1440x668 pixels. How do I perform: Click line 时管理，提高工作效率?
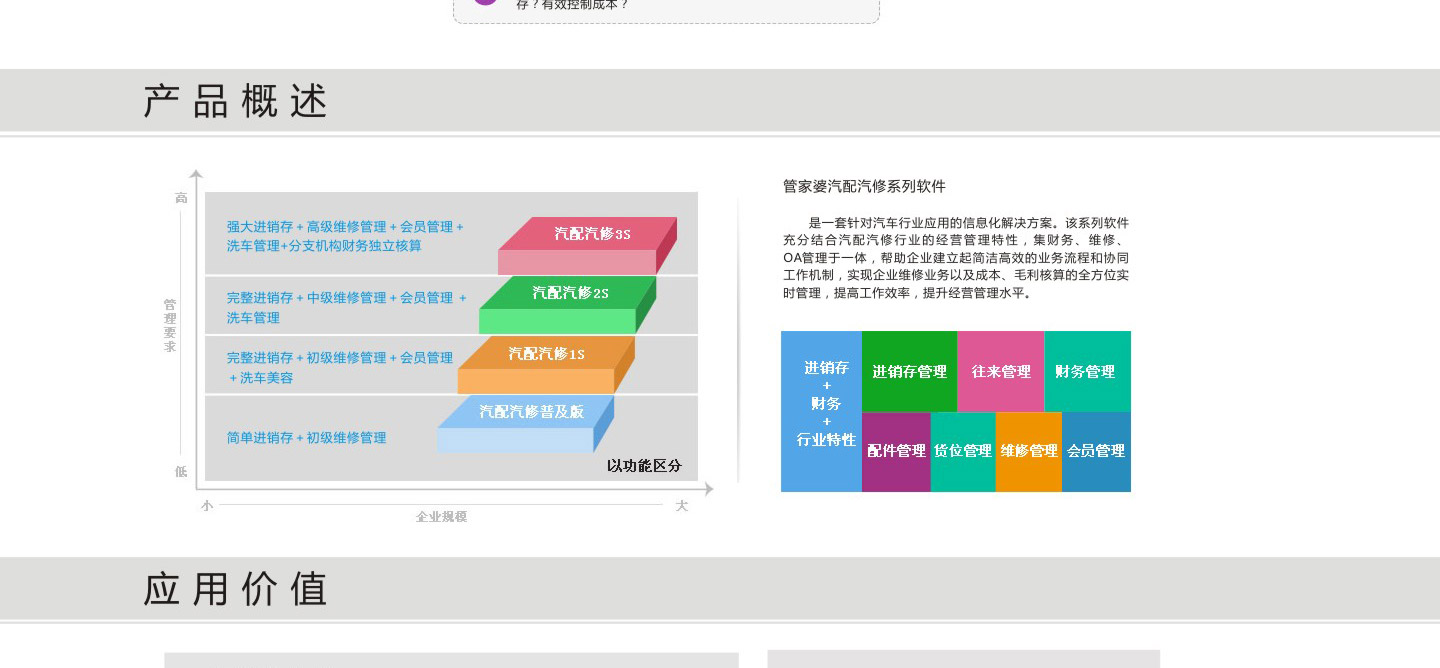[x=908, y=294]
